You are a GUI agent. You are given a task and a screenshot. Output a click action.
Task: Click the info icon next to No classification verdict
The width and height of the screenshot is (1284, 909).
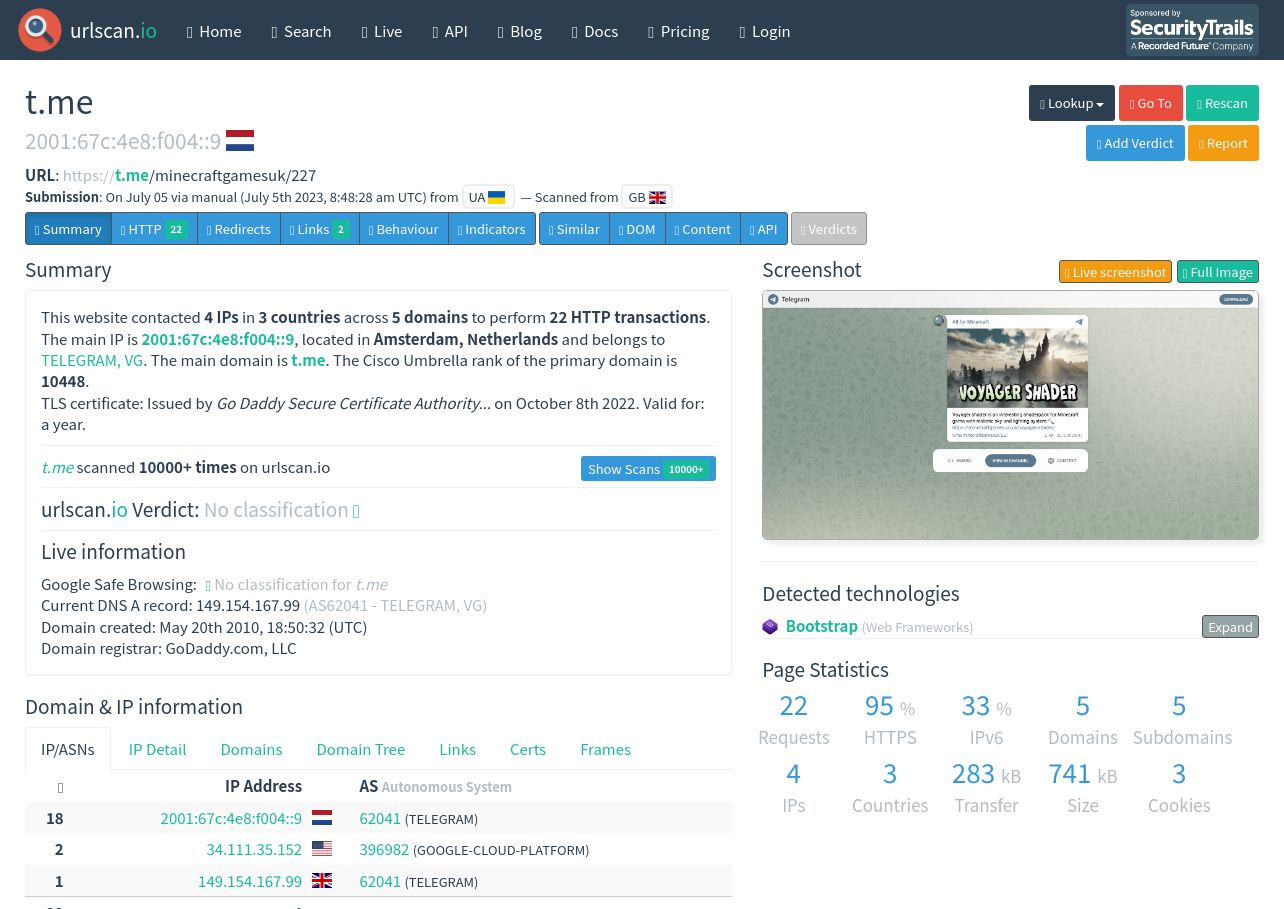pyautogui.click(x=356, y=511)
